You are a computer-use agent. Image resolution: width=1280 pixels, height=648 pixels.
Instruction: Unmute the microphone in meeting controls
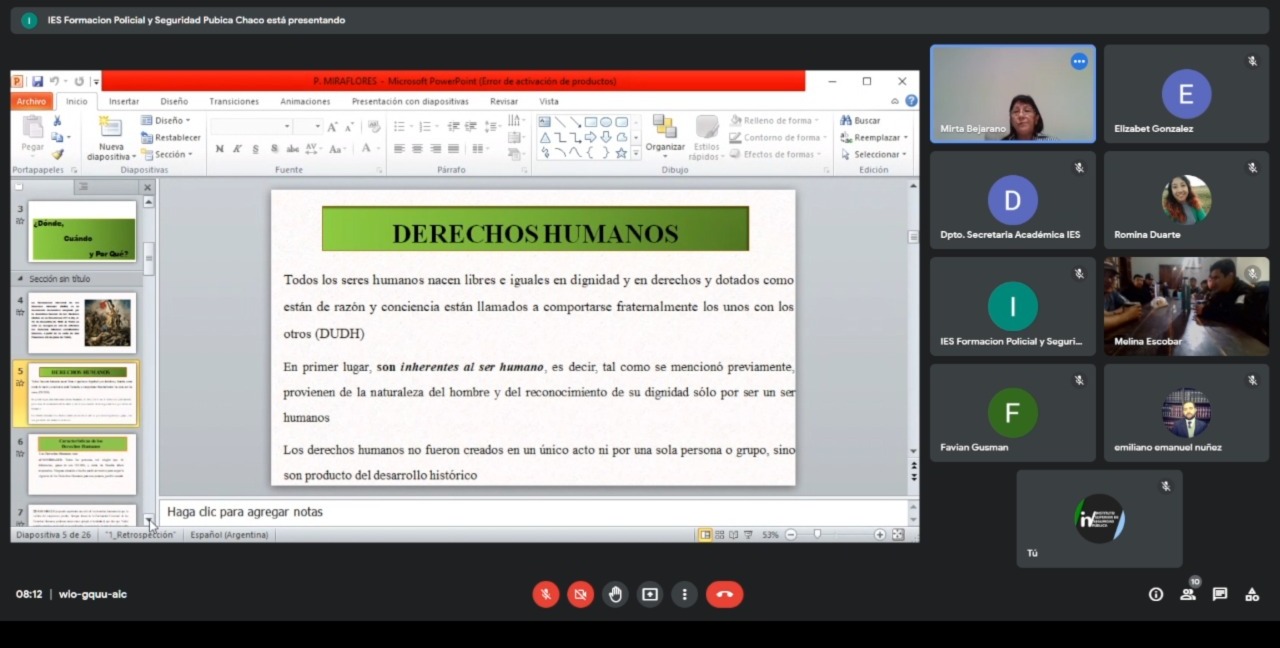tap(546, 594)
